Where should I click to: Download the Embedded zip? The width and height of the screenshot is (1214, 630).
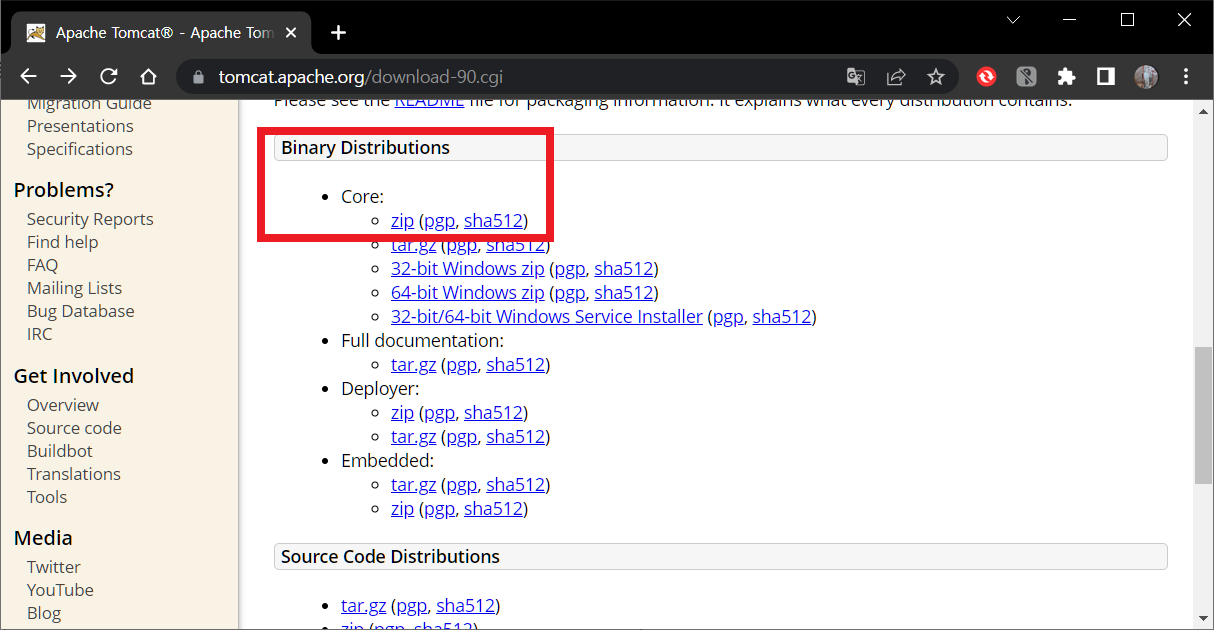(402, 509)
